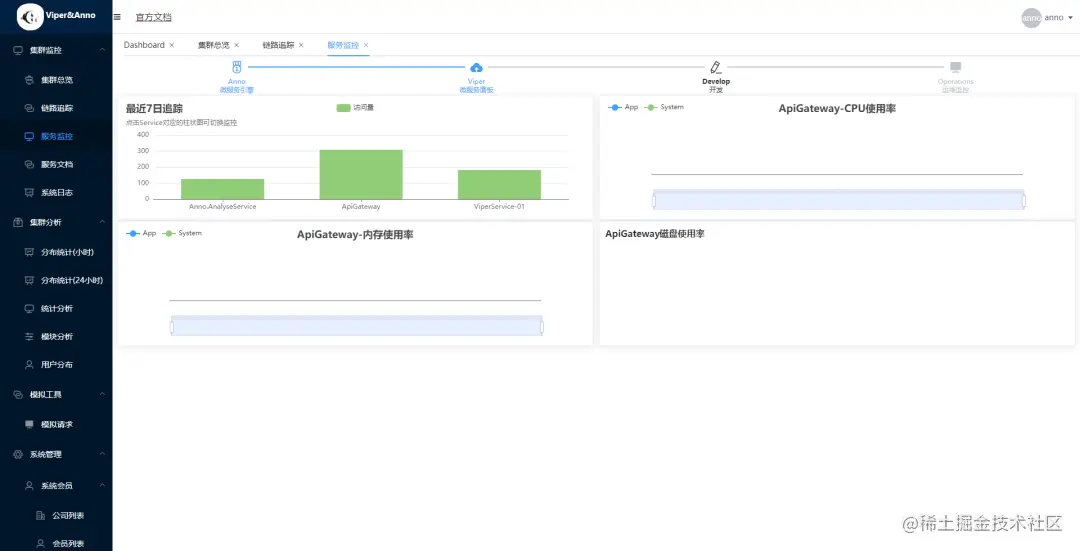The image size is (1080, 551).
Task: Click the Anno.AnalyseService axis label
Action: [222, 206]
